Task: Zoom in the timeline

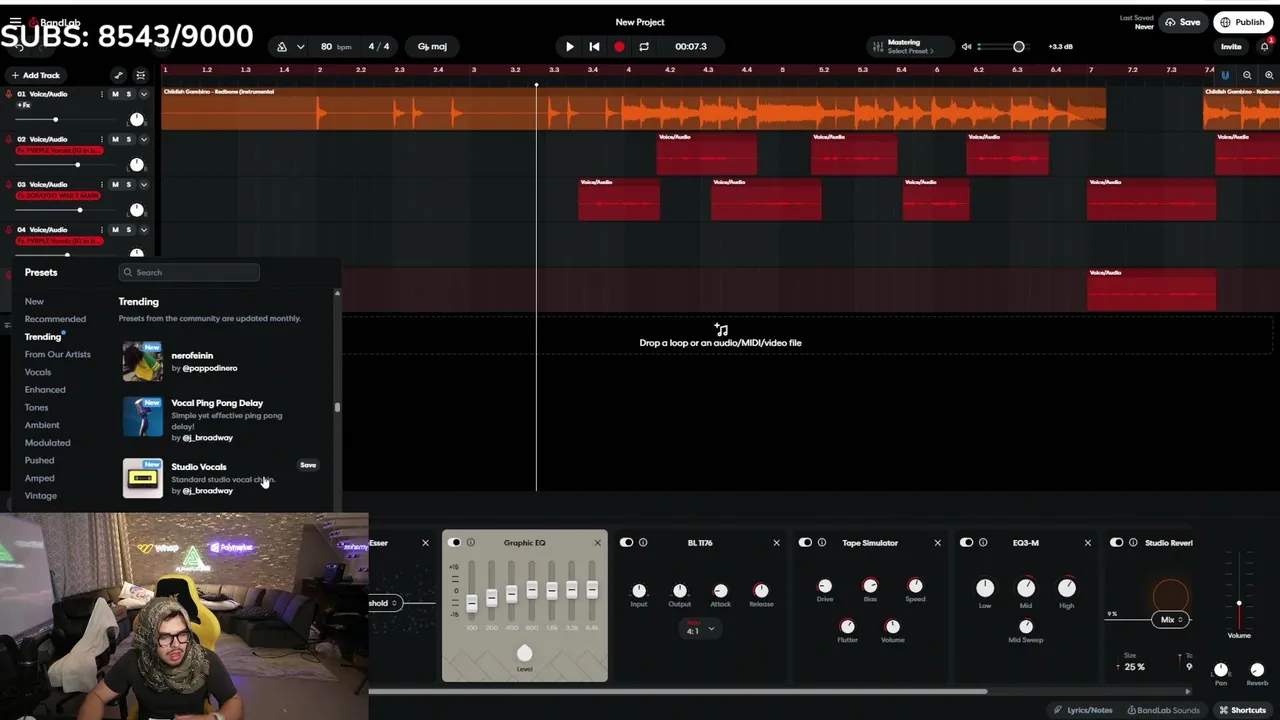Action: (x=1269, y=75)
